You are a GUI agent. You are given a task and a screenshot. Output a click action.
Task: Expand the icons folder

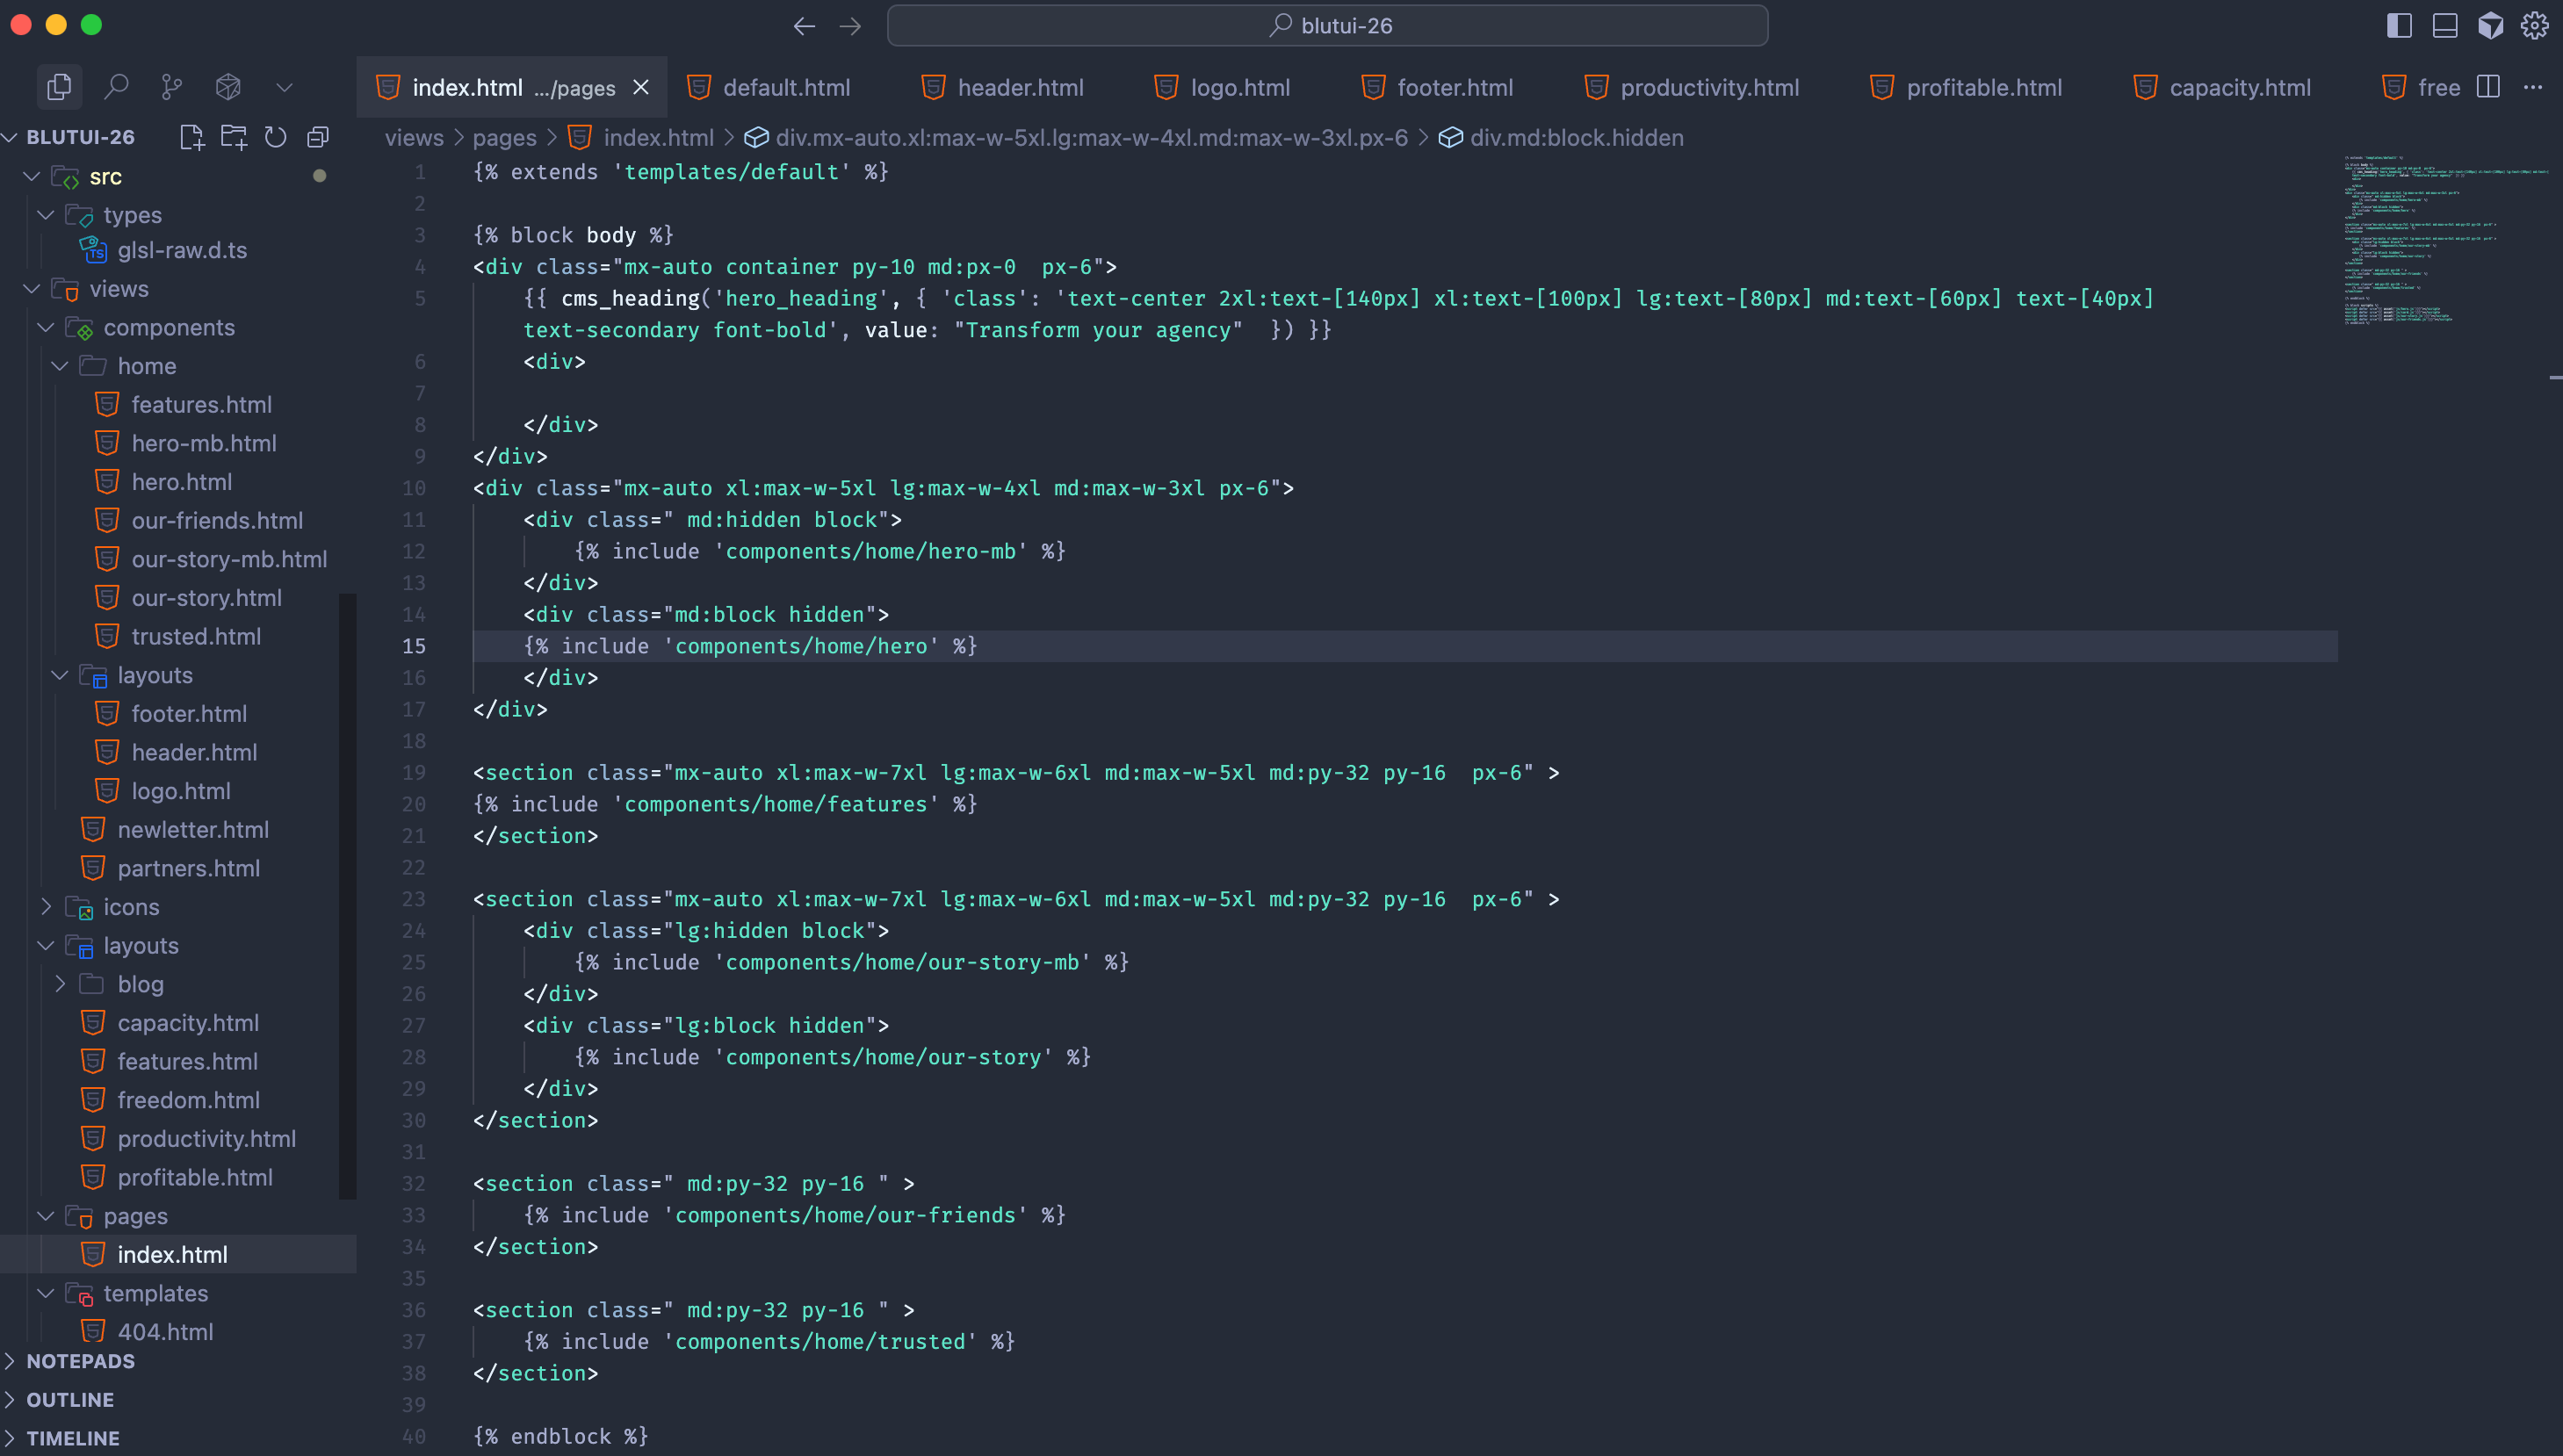pos(131,907)
